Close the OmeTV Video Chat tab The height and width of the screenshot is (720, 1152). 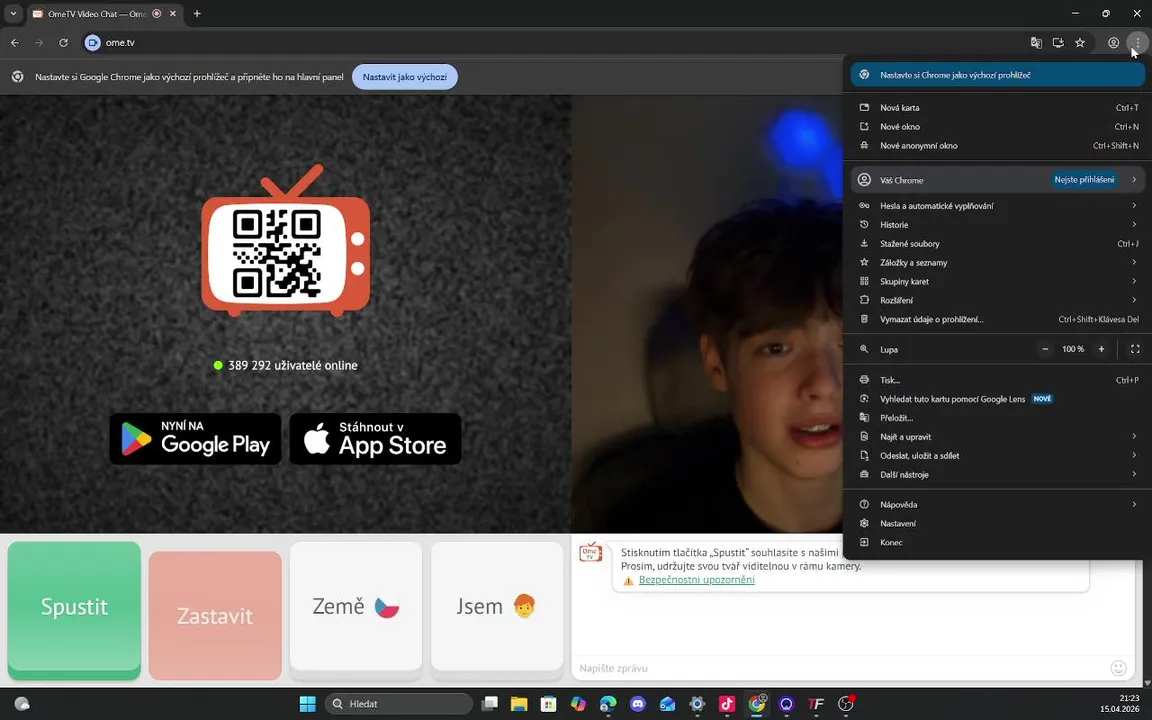[173, 13]
